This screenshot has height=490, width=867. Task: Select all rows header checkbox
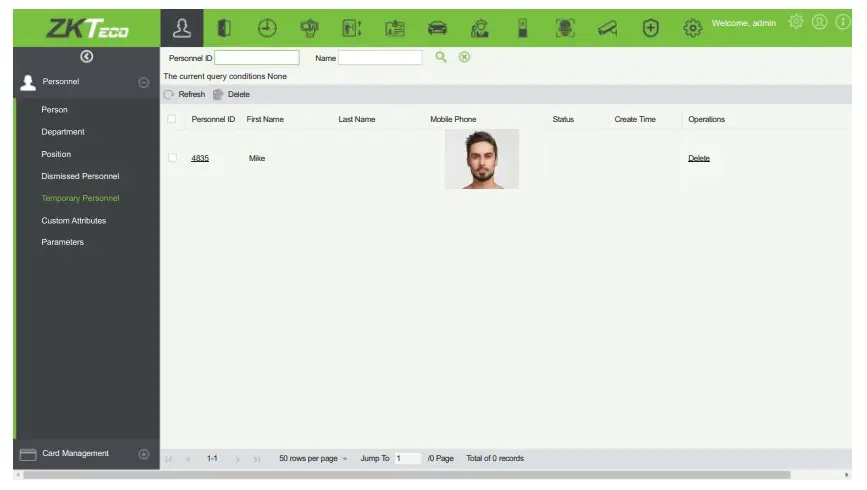click(172, 119)
